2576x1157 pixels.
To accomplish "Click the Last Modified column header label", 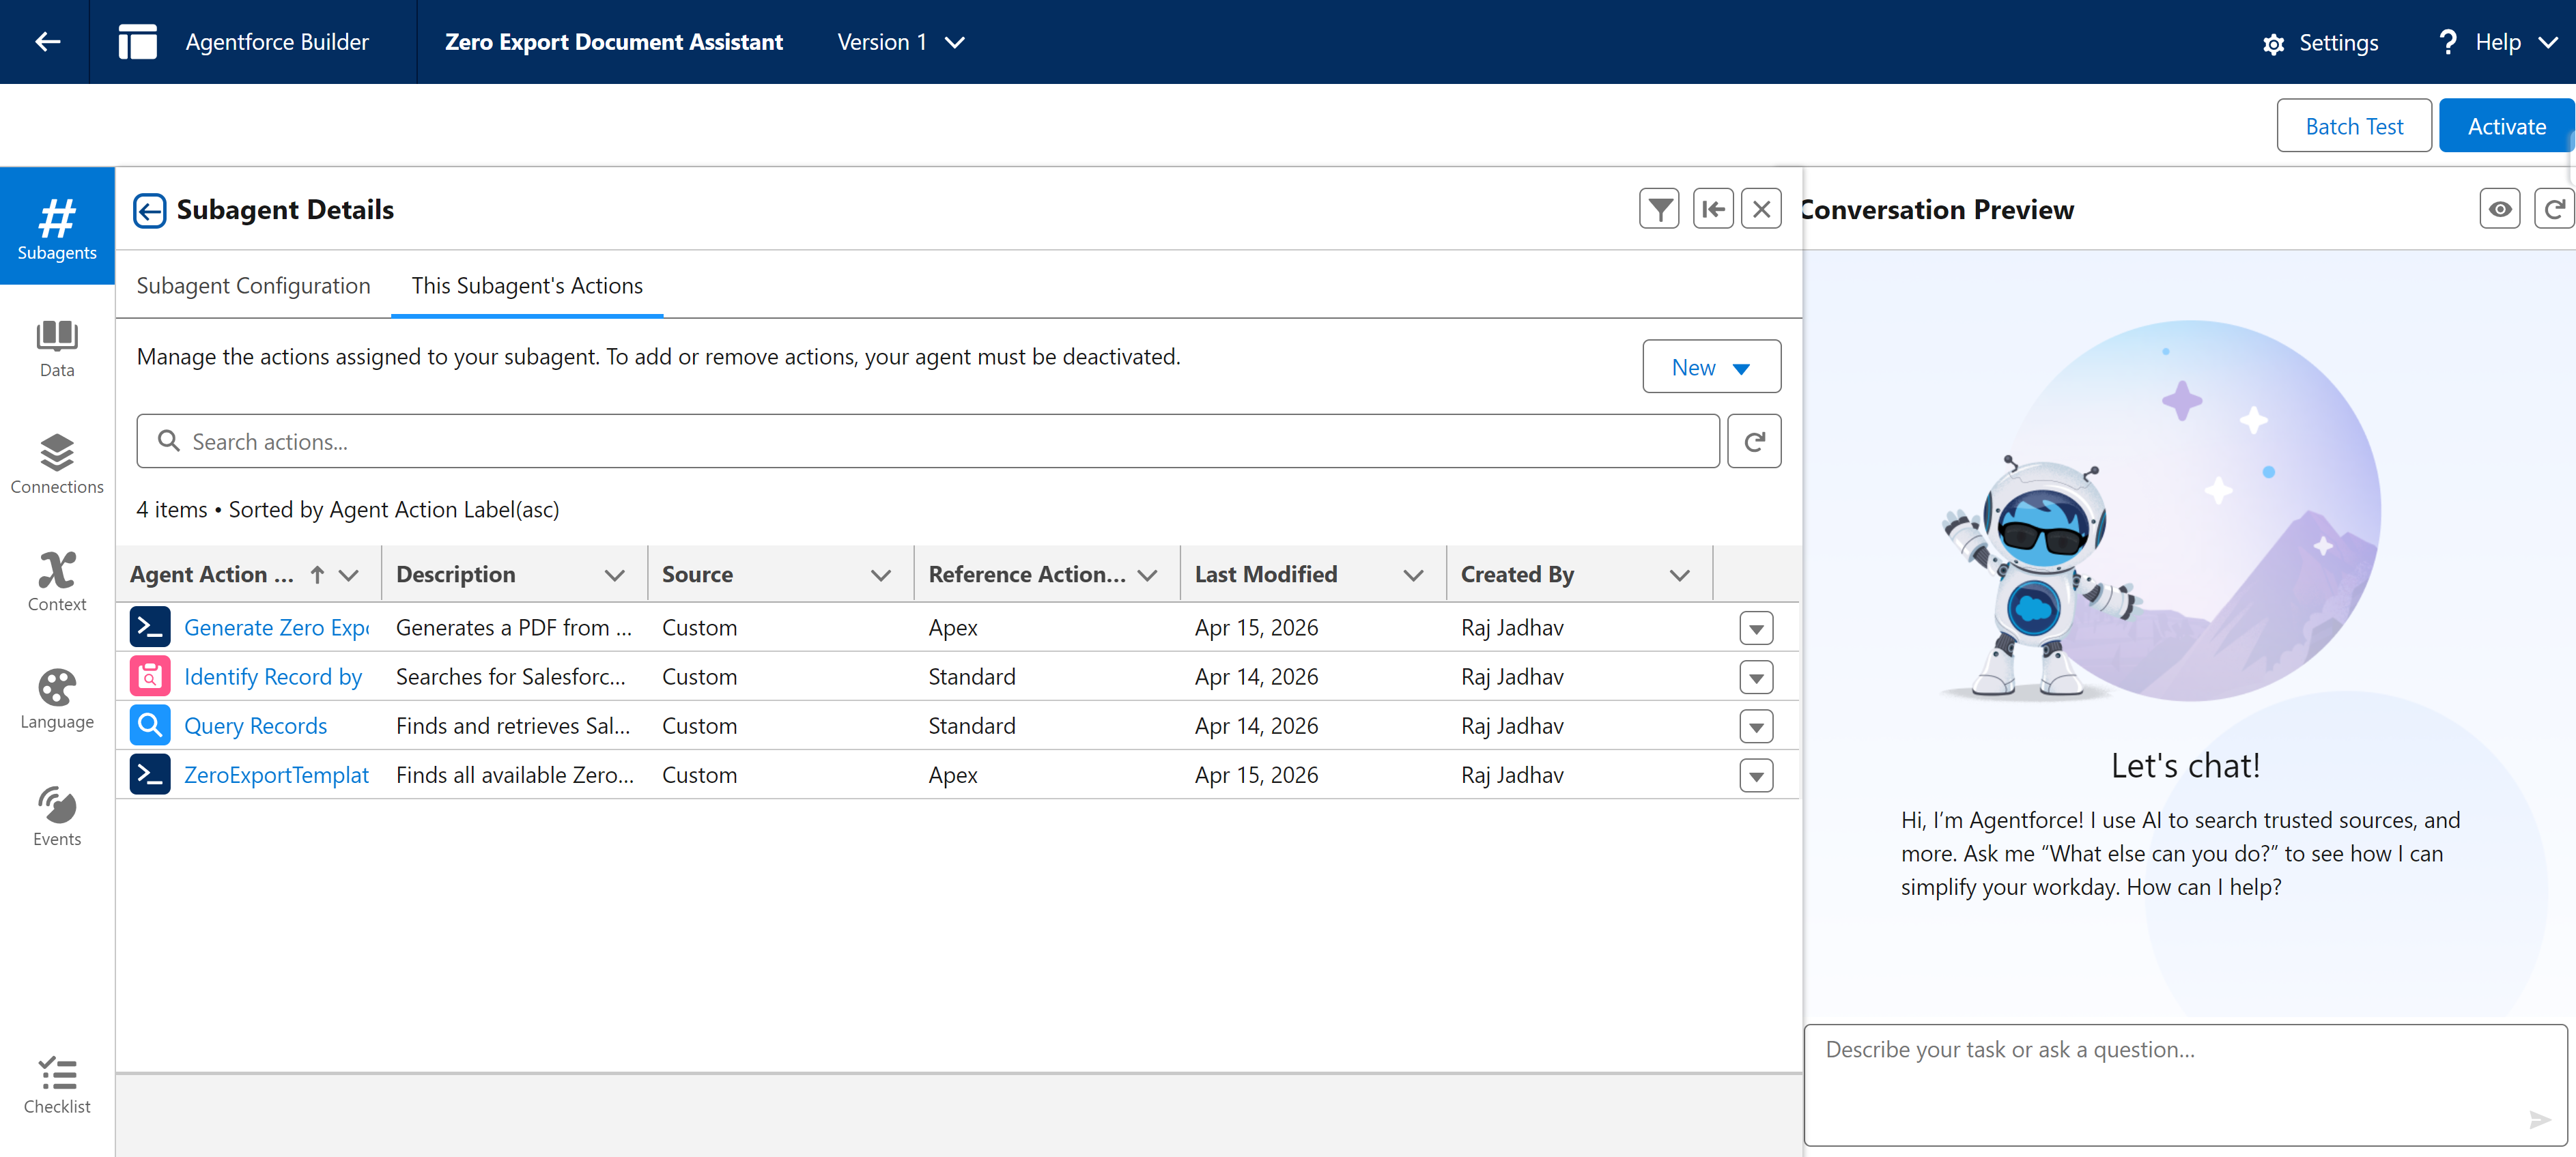I will coord(1266,574).
